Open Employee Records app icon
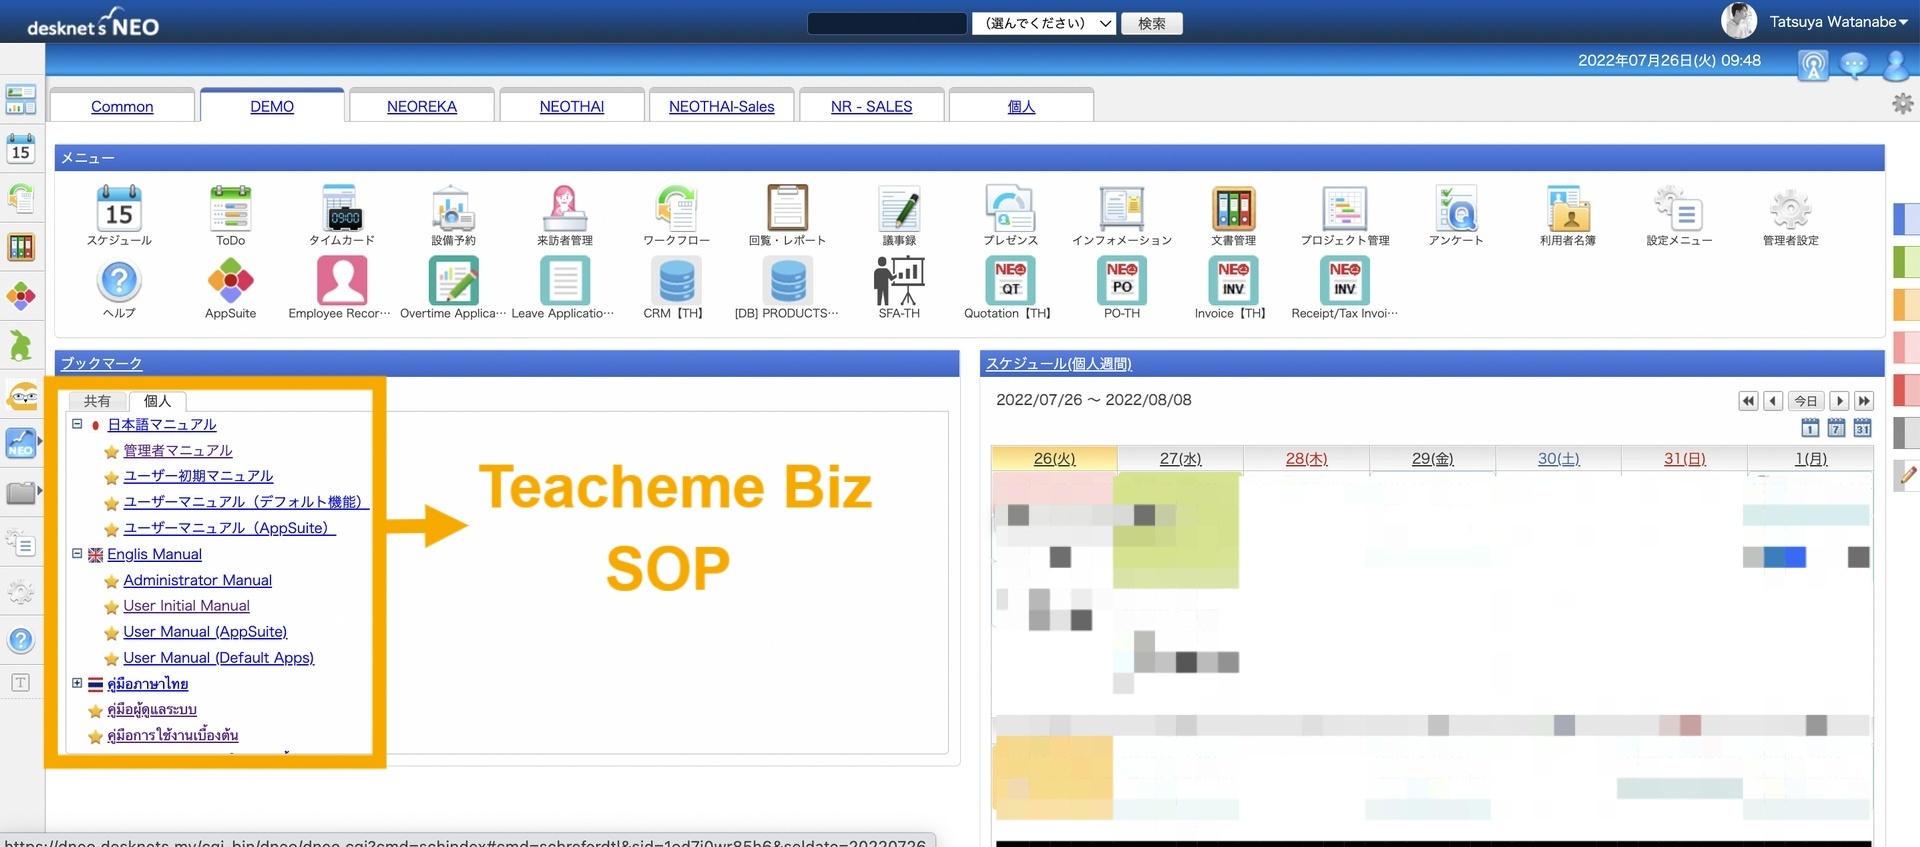1920x847 pixels. [342, 281]
